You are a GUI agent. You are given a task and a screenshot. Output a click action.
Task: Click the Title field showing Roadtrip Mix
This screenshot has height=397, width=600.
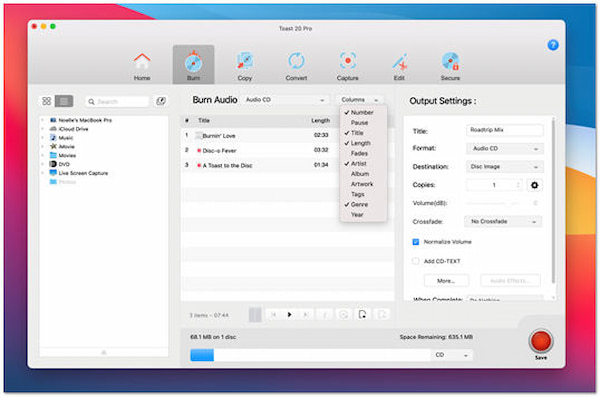point(504,130)
